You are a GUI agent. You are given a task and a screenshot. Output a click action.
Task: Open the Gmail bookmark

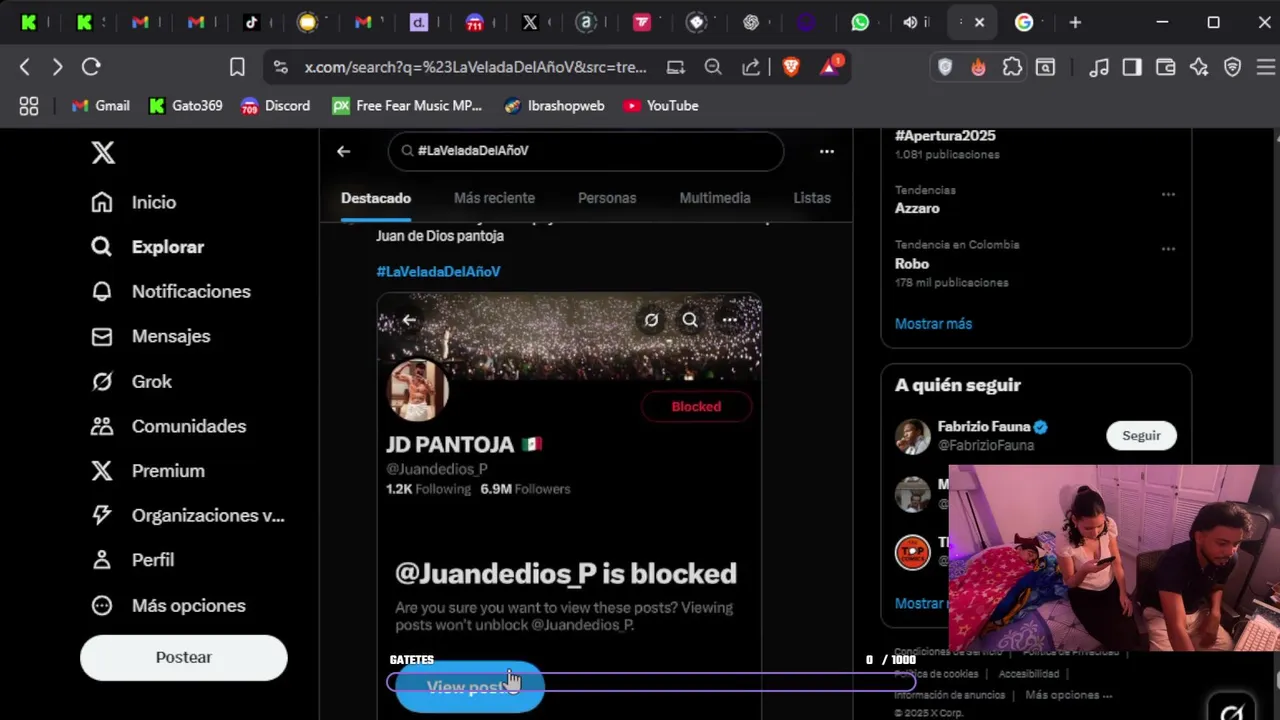pos(100,106)
